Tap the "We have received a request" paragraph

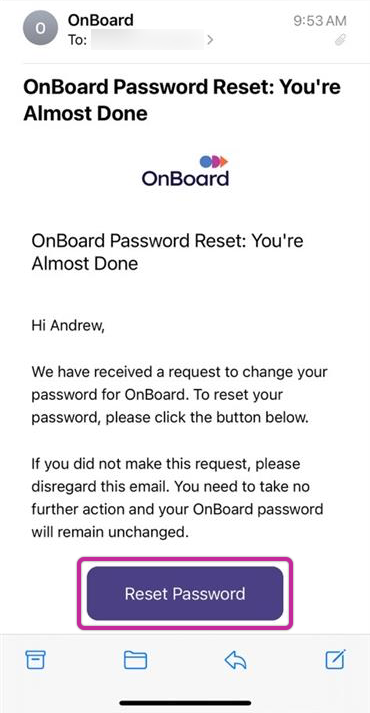(x=180, y=395)
